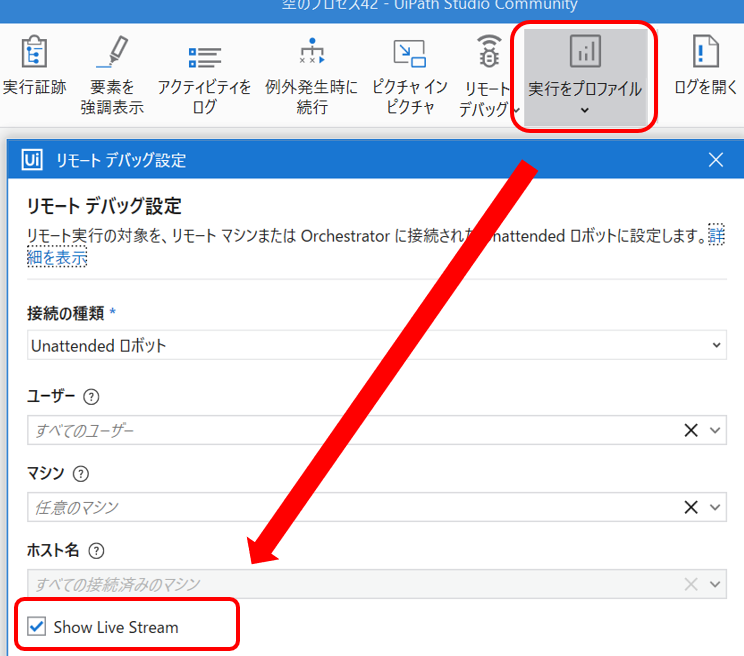
Task: Clear the ホスト名 field with X
Action: [x=691, y=584]
